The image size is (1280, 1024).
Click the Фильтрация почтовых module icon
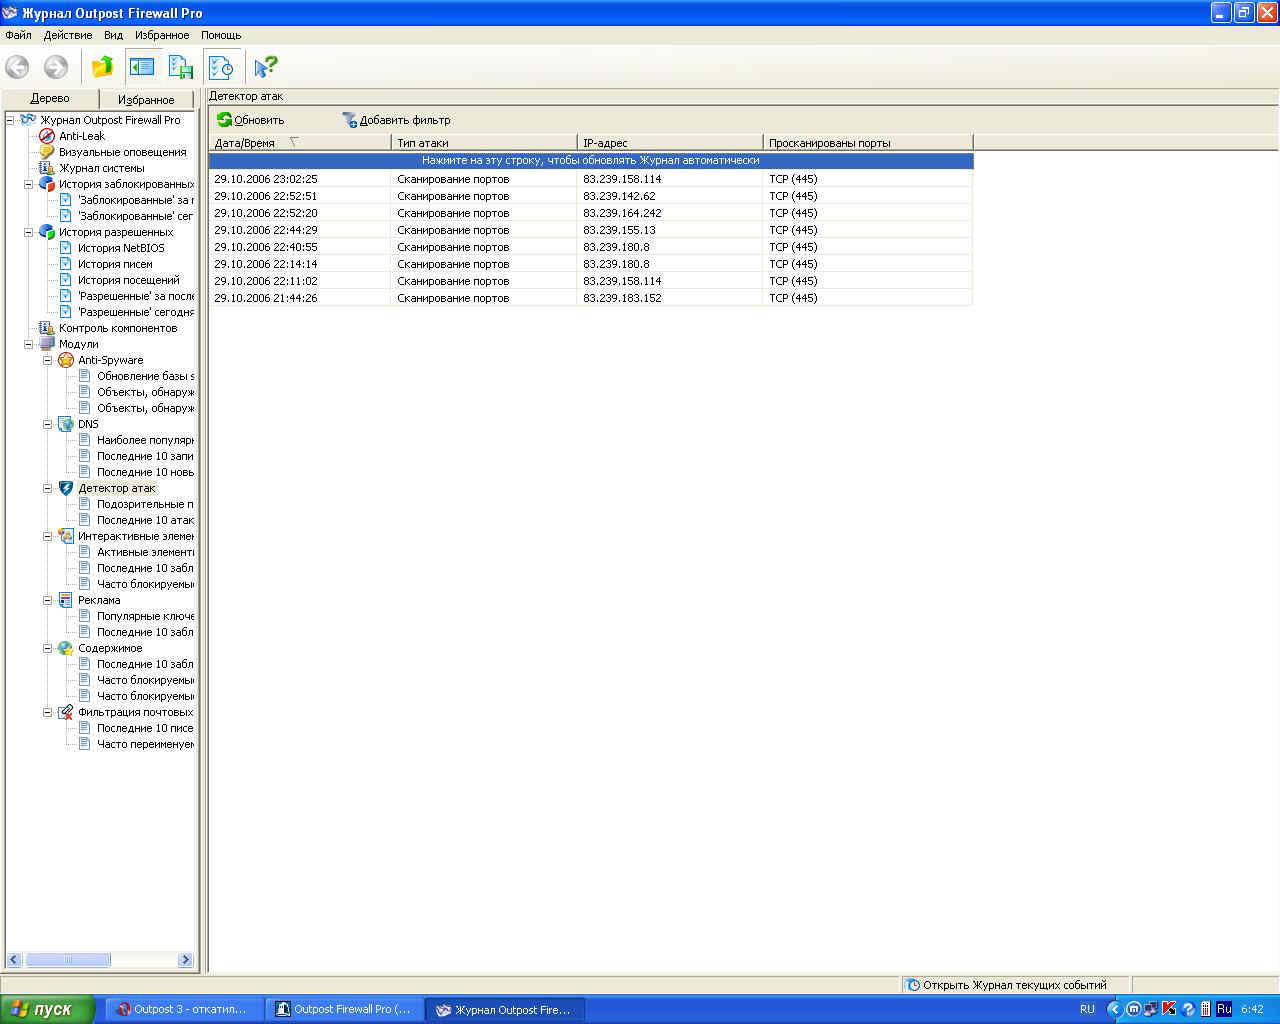tap(66, 712)
